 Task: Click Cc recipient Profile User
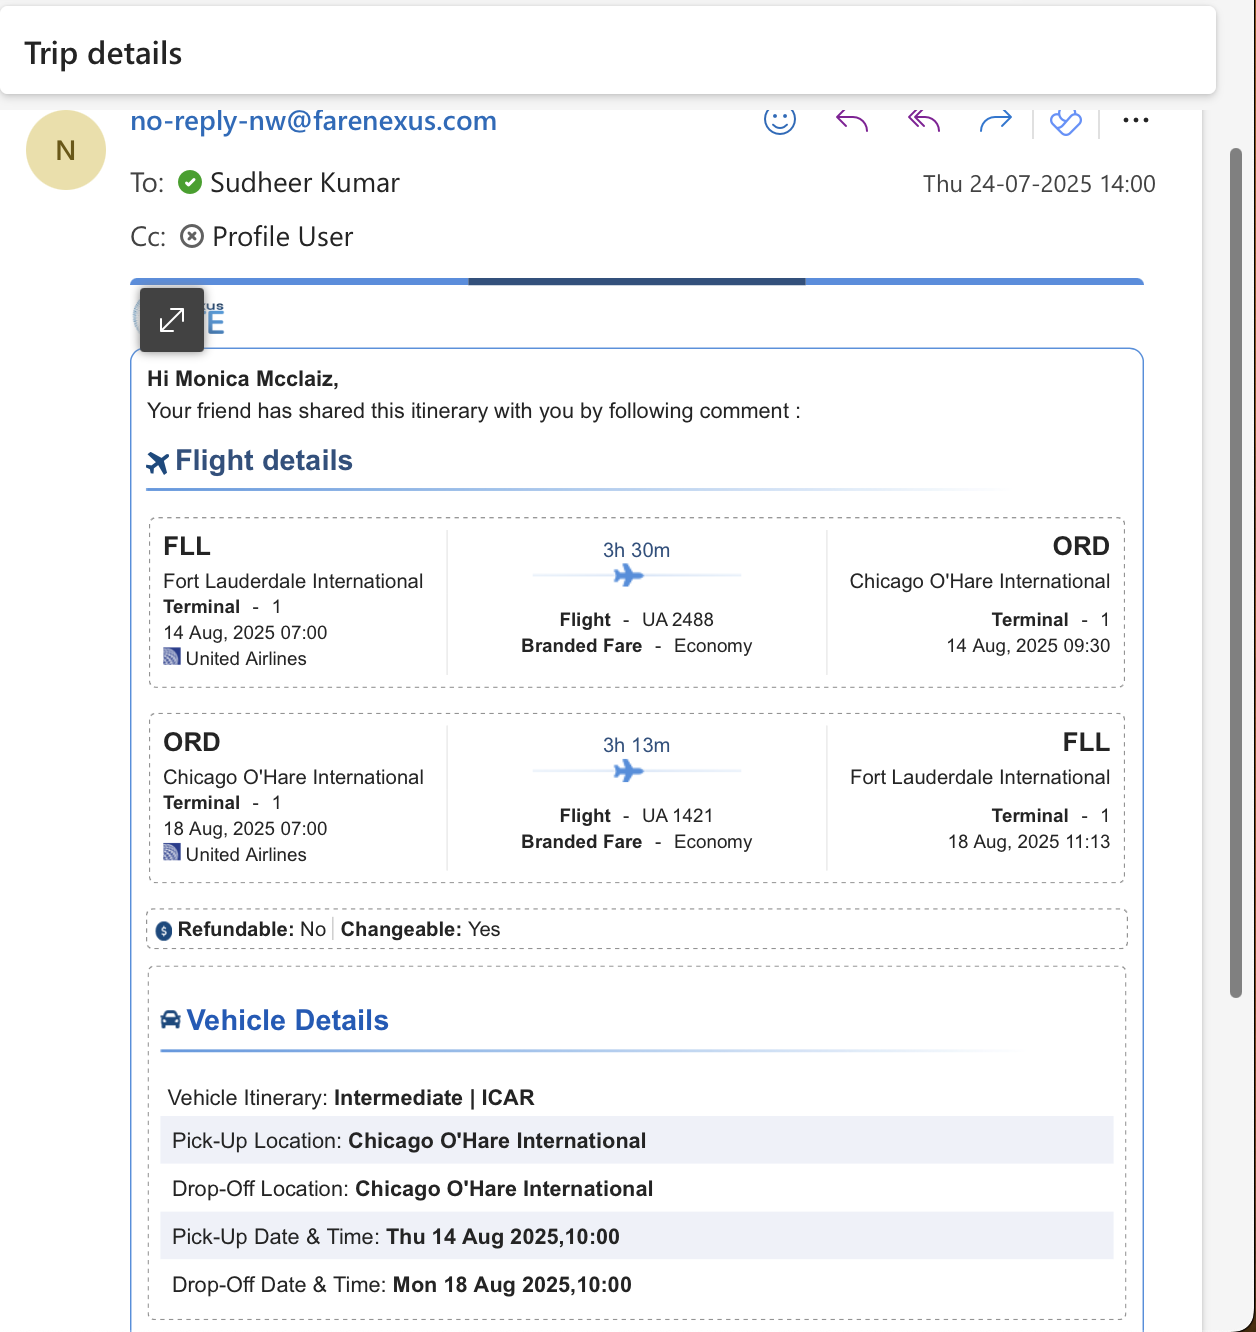coord(283,236)
